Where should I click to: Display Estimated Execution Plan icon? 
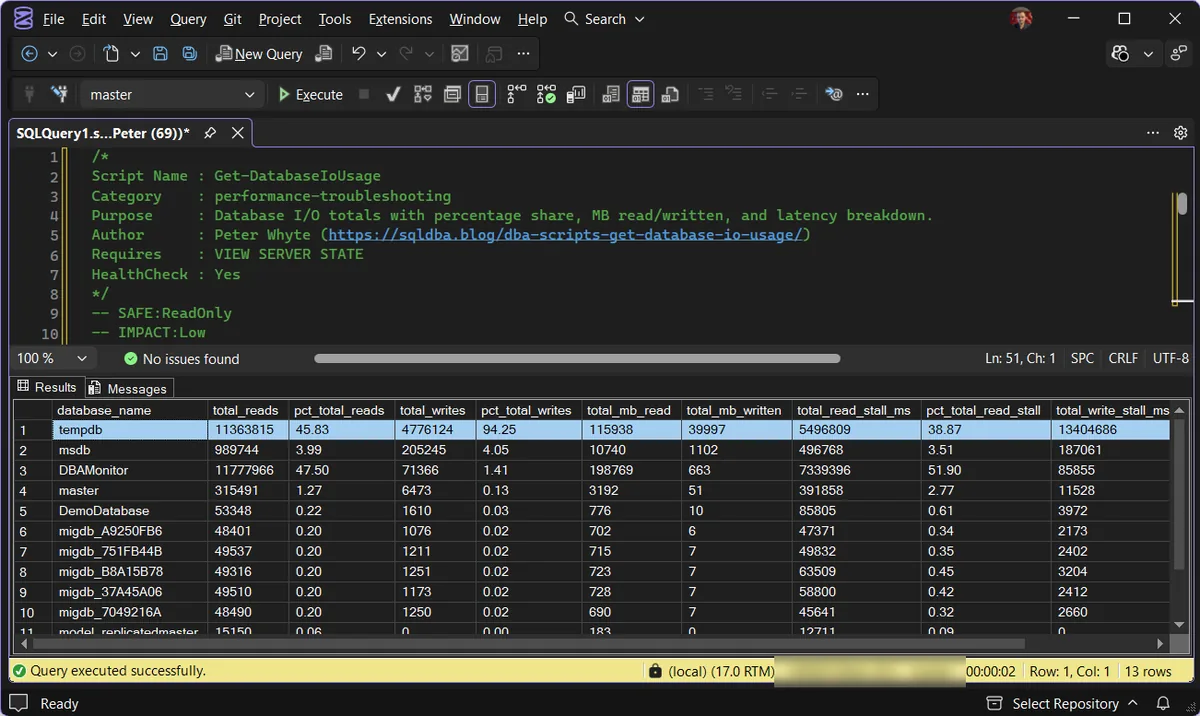click(423, 94)
